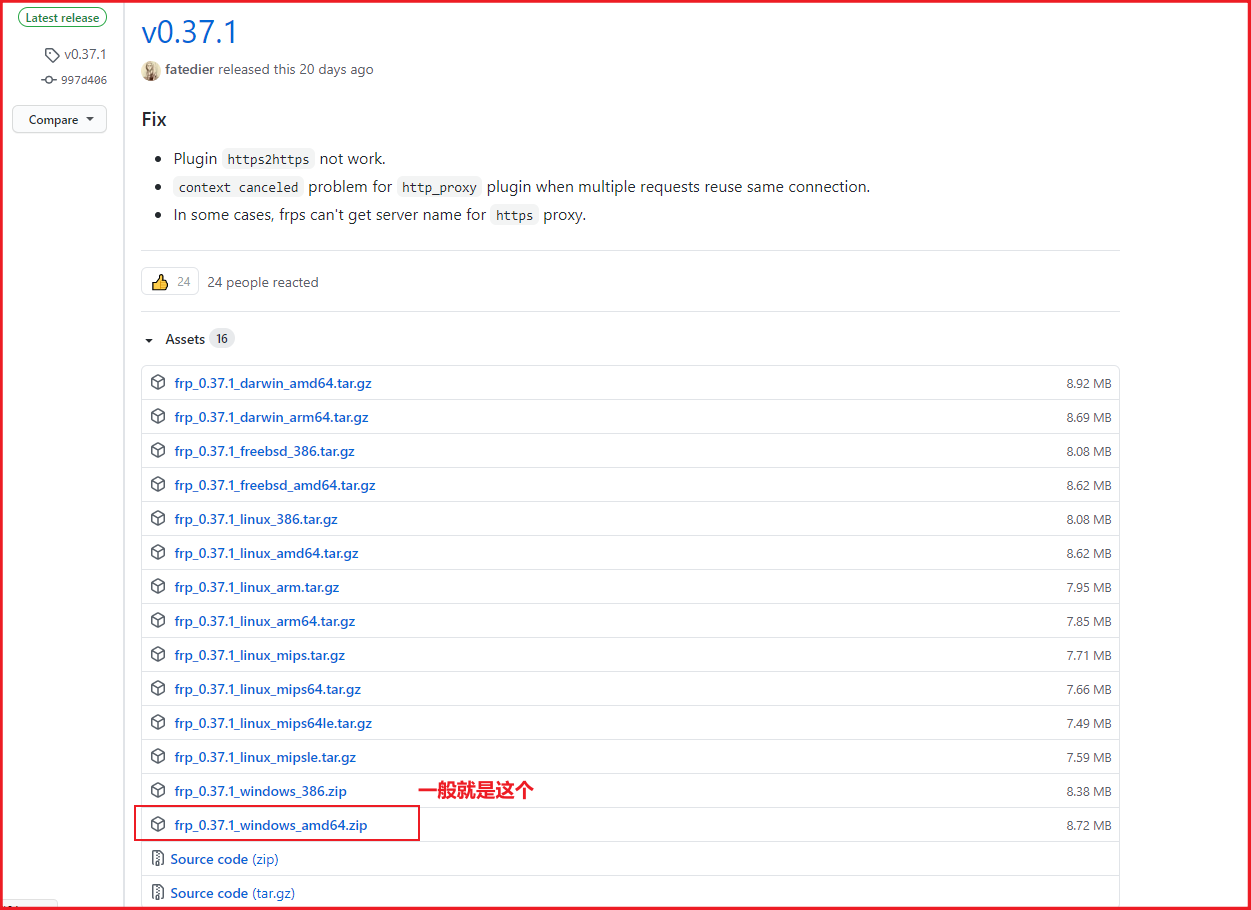Click the tag icon beside v0.37.1 in sidebar
The image size is (1251, 910).
(x=51, y=54)
